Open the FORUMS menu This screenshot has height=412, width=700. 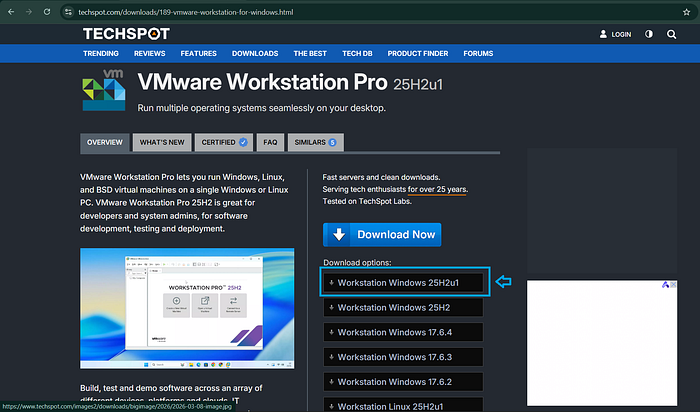click(x=478, y=54)
